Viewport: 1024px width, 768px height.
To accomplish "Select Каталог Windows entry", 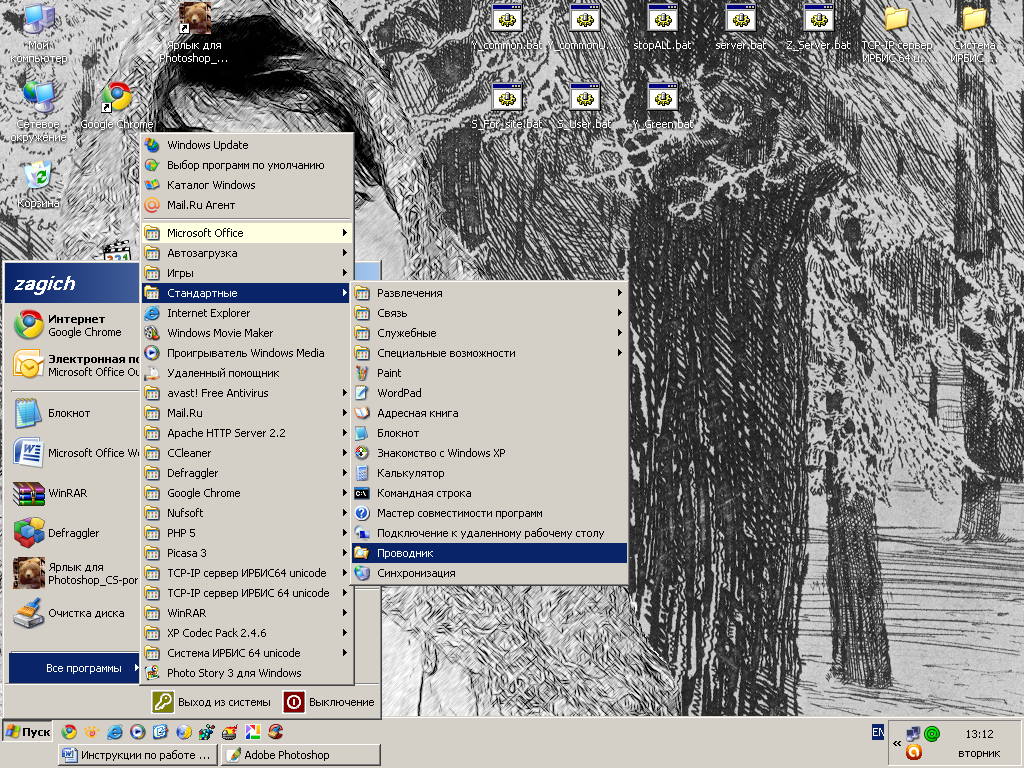I will pos(248,185).
